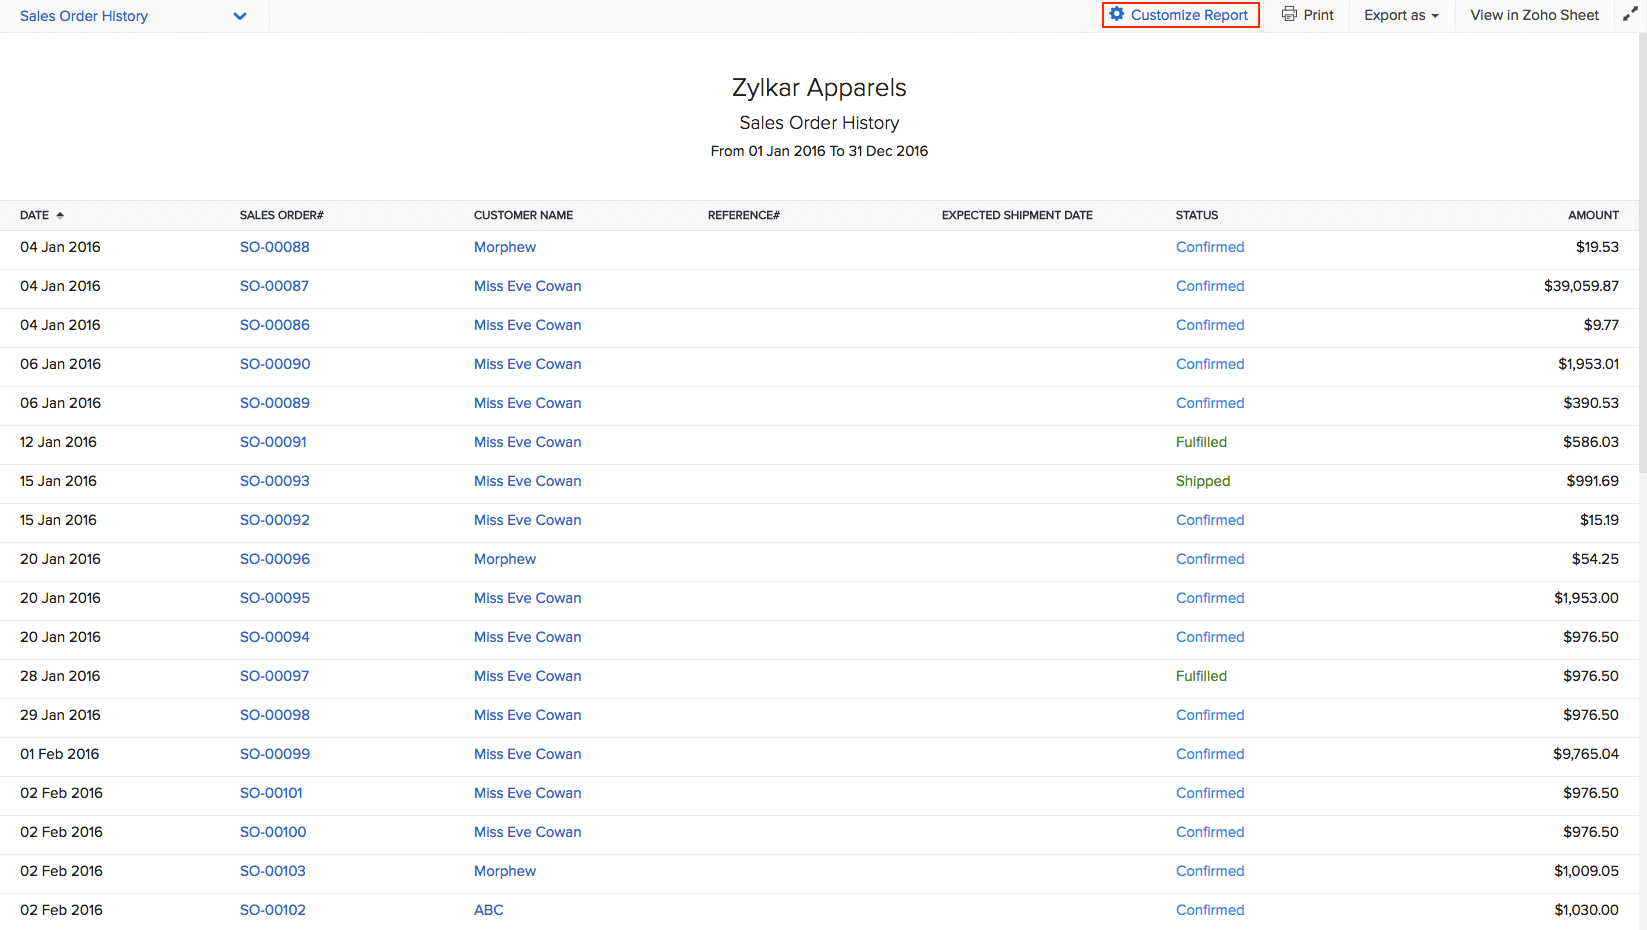Click the printer icon
This screenshot has height=930, width=1647.
pos(1289,14)
